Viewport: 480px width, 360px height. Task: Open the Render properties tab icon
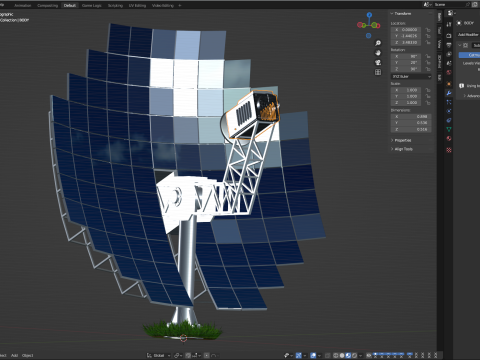[449, 36]
